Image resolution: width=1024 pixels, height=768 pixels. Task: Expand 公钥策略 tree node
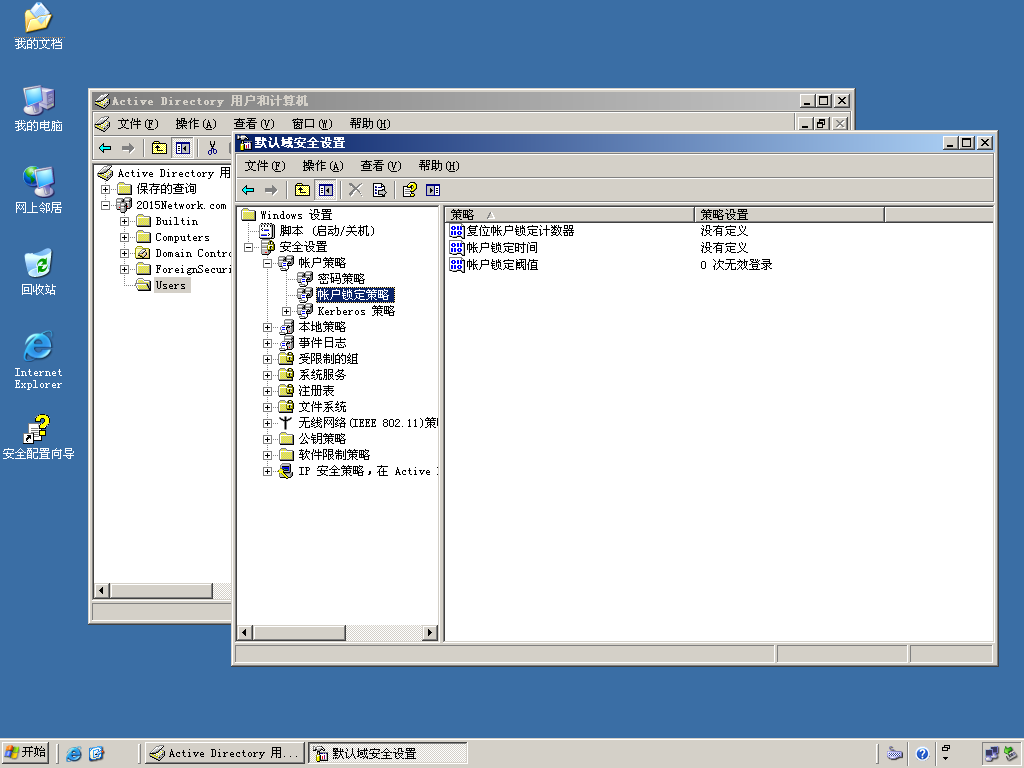click(x=267, y=440)
